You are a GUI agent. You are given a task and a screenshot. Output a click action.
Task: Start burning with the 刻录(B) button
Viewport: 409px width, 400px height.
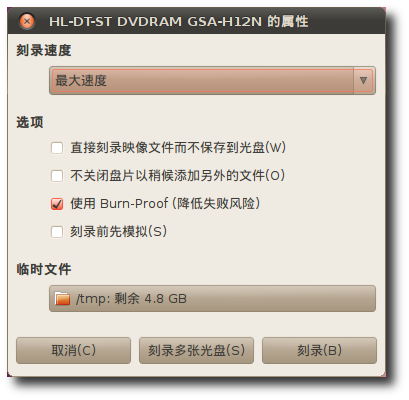point(319,350)
